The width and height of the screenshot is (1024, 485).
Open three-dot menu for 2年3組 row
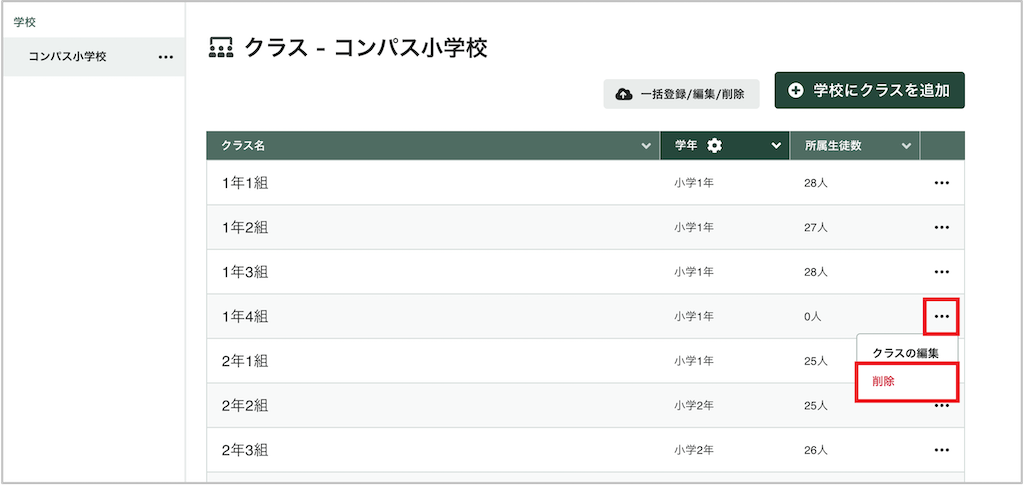941,450
